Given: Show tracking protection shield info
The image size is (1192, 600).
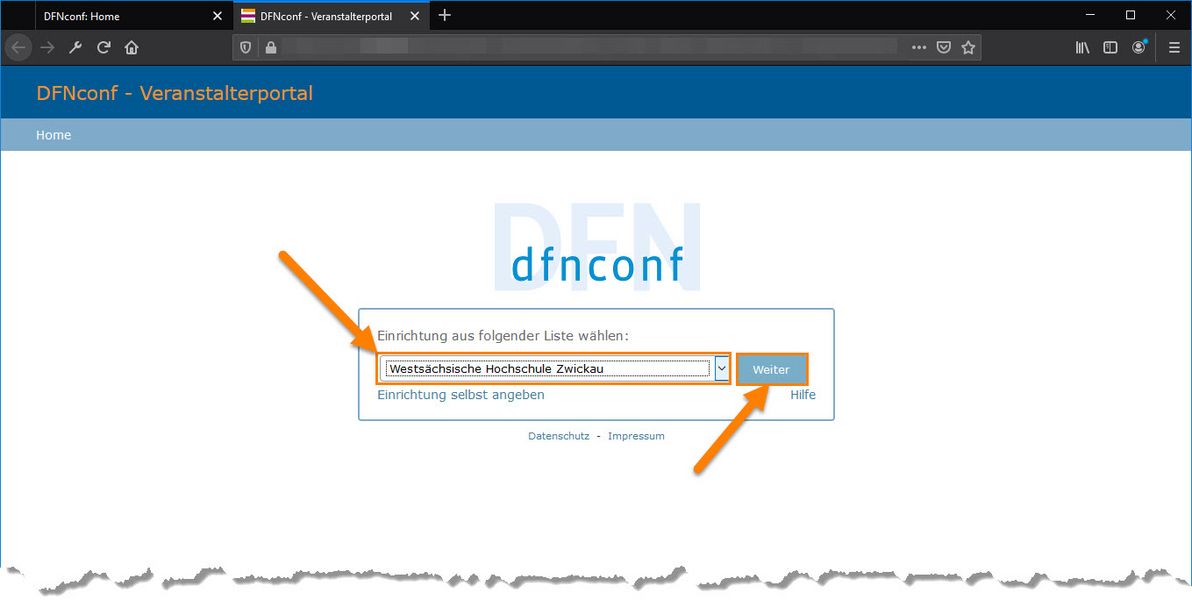Looking at the screenshot, I should (246, 48).
